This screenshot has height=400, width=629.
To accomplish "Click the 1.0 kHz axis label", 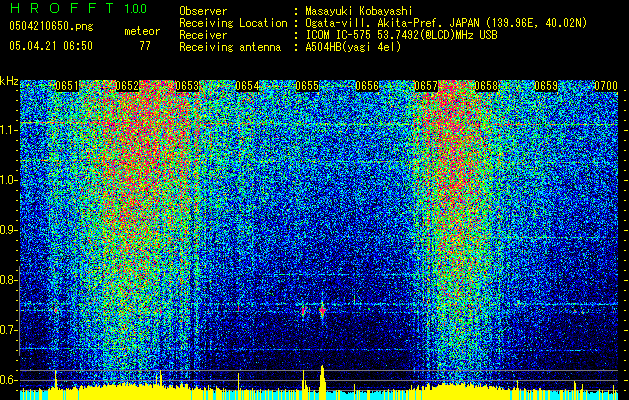I will point(9,180).
